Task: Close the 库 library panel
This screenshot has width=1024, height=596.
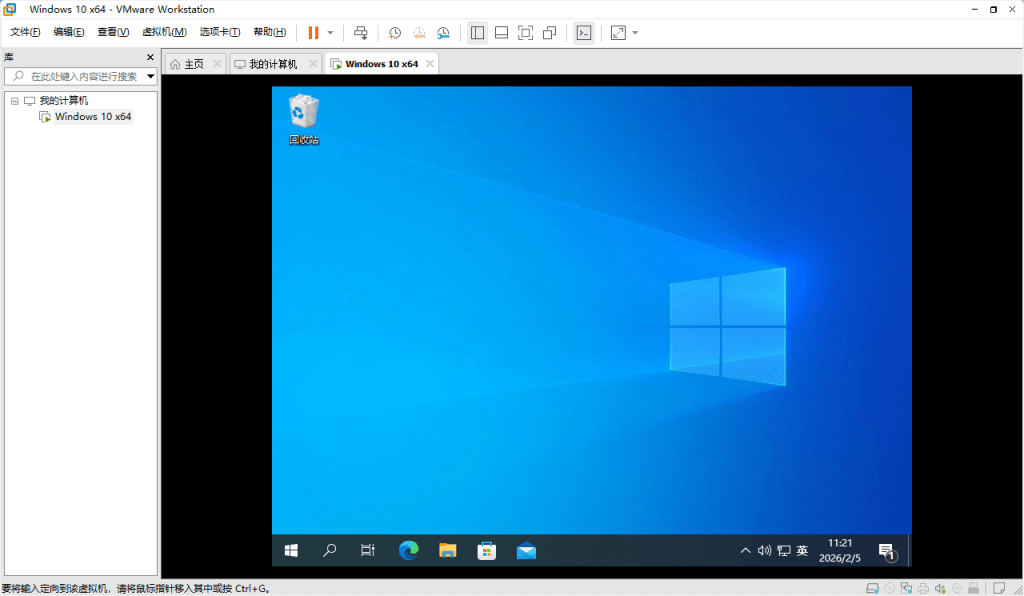Action: [150, 57]
